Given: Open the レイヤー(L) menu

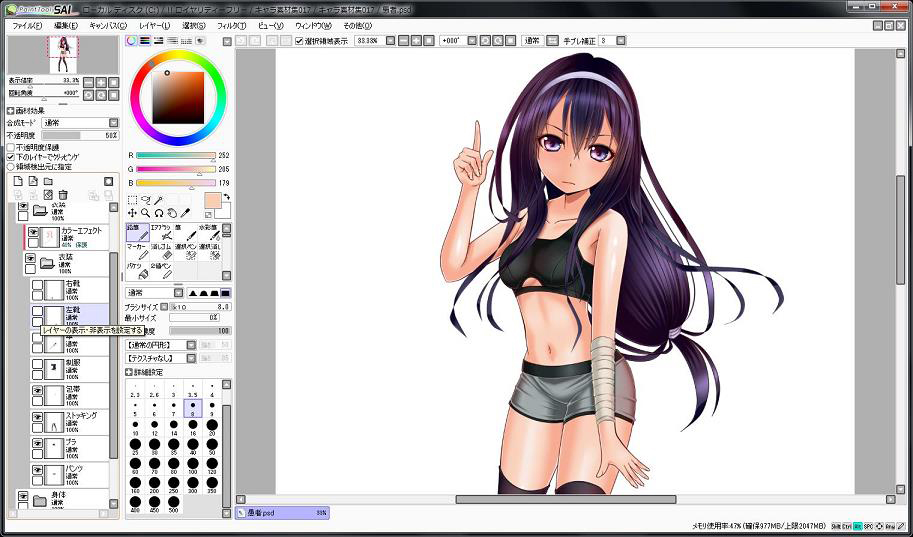Looking at the screenshot, I should click(154, 25).
